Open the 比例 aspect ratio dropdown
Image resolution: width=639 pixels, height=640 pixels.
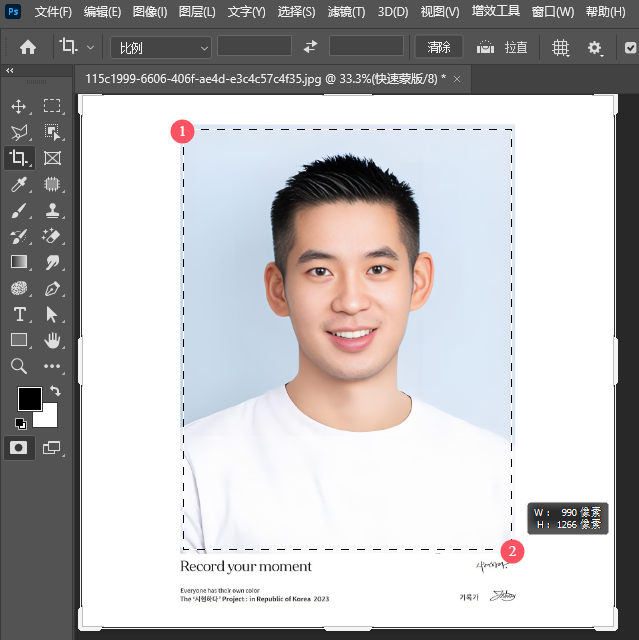pos(161,47)
